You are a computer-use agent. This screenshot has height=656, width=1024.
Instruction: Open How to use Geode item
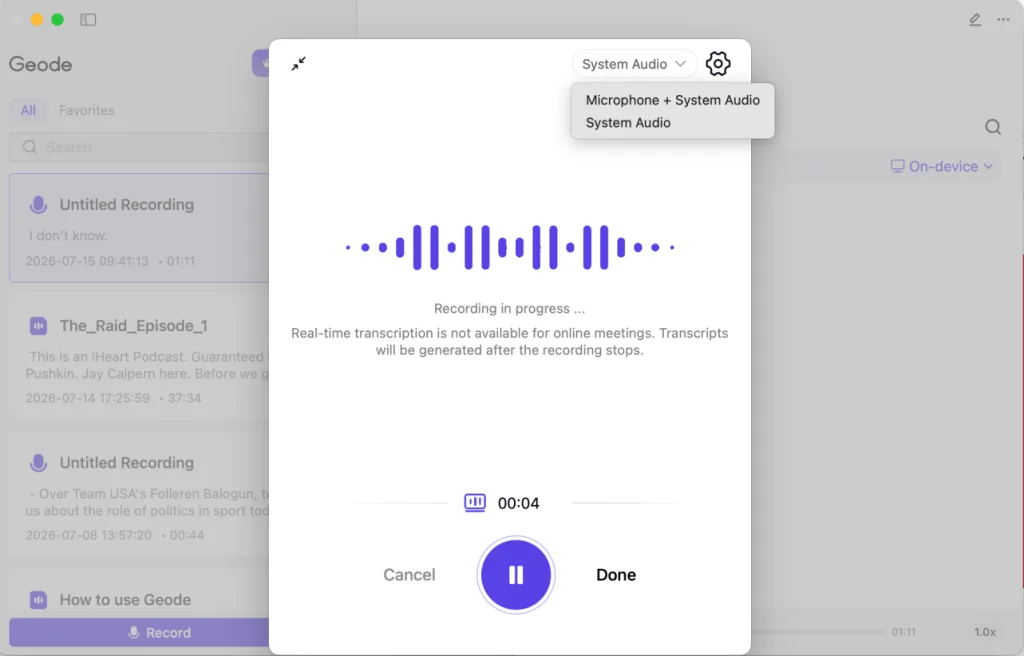pyautogui.click(x=139, y=595)
